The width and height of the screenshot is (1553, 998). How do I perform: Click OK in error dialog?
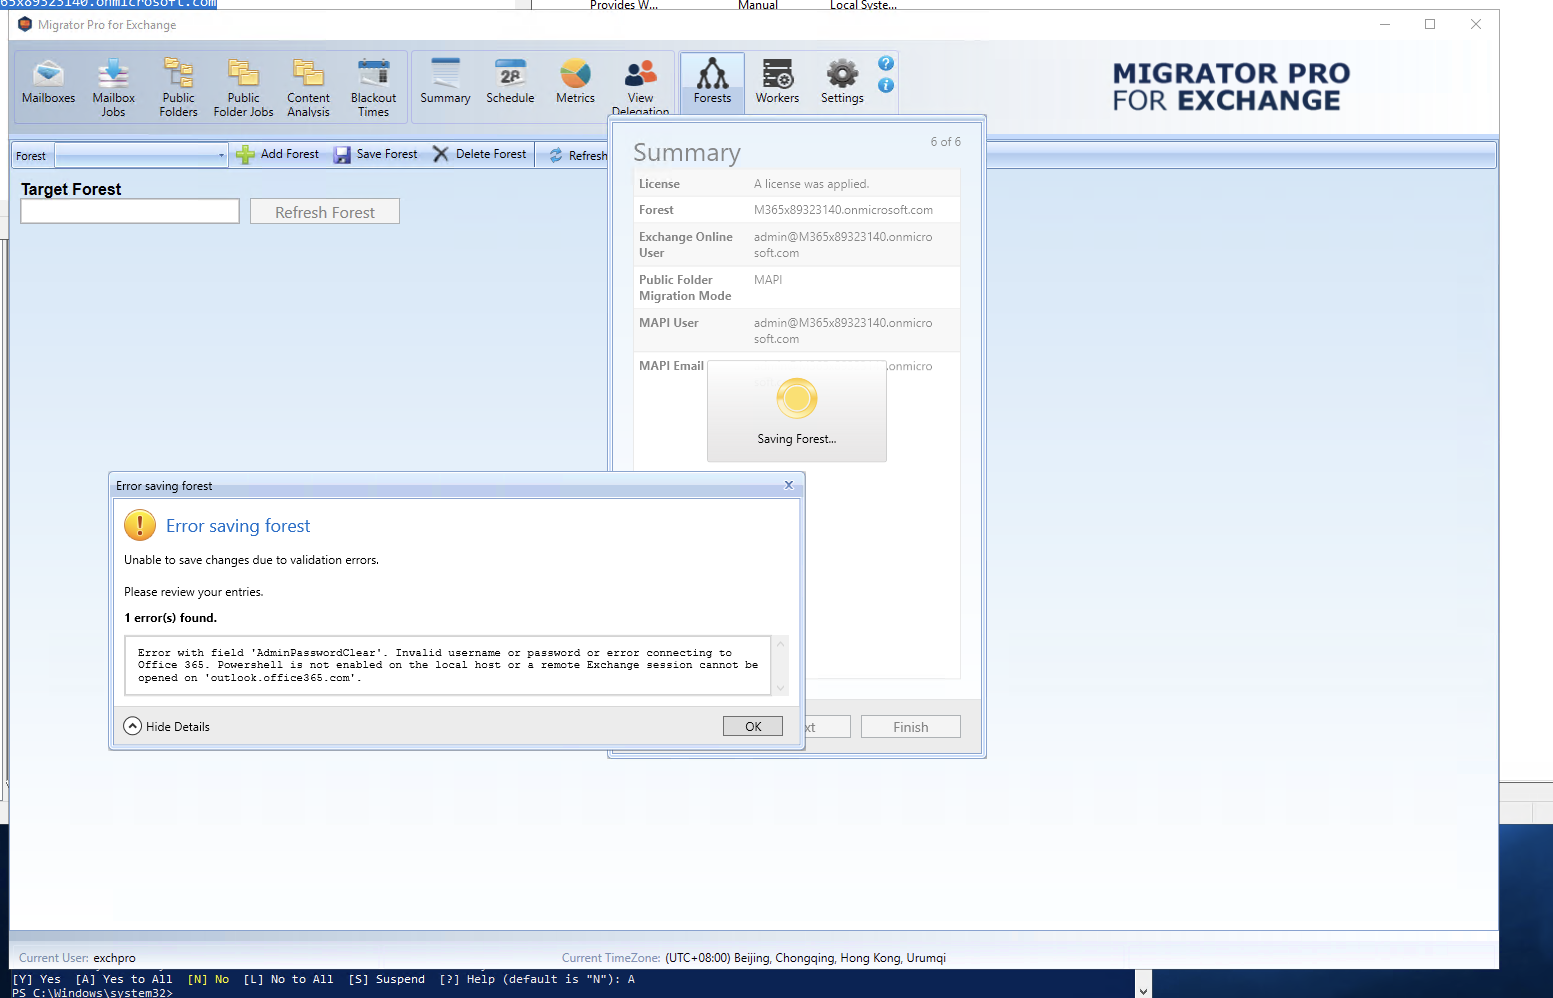point(753,726)
